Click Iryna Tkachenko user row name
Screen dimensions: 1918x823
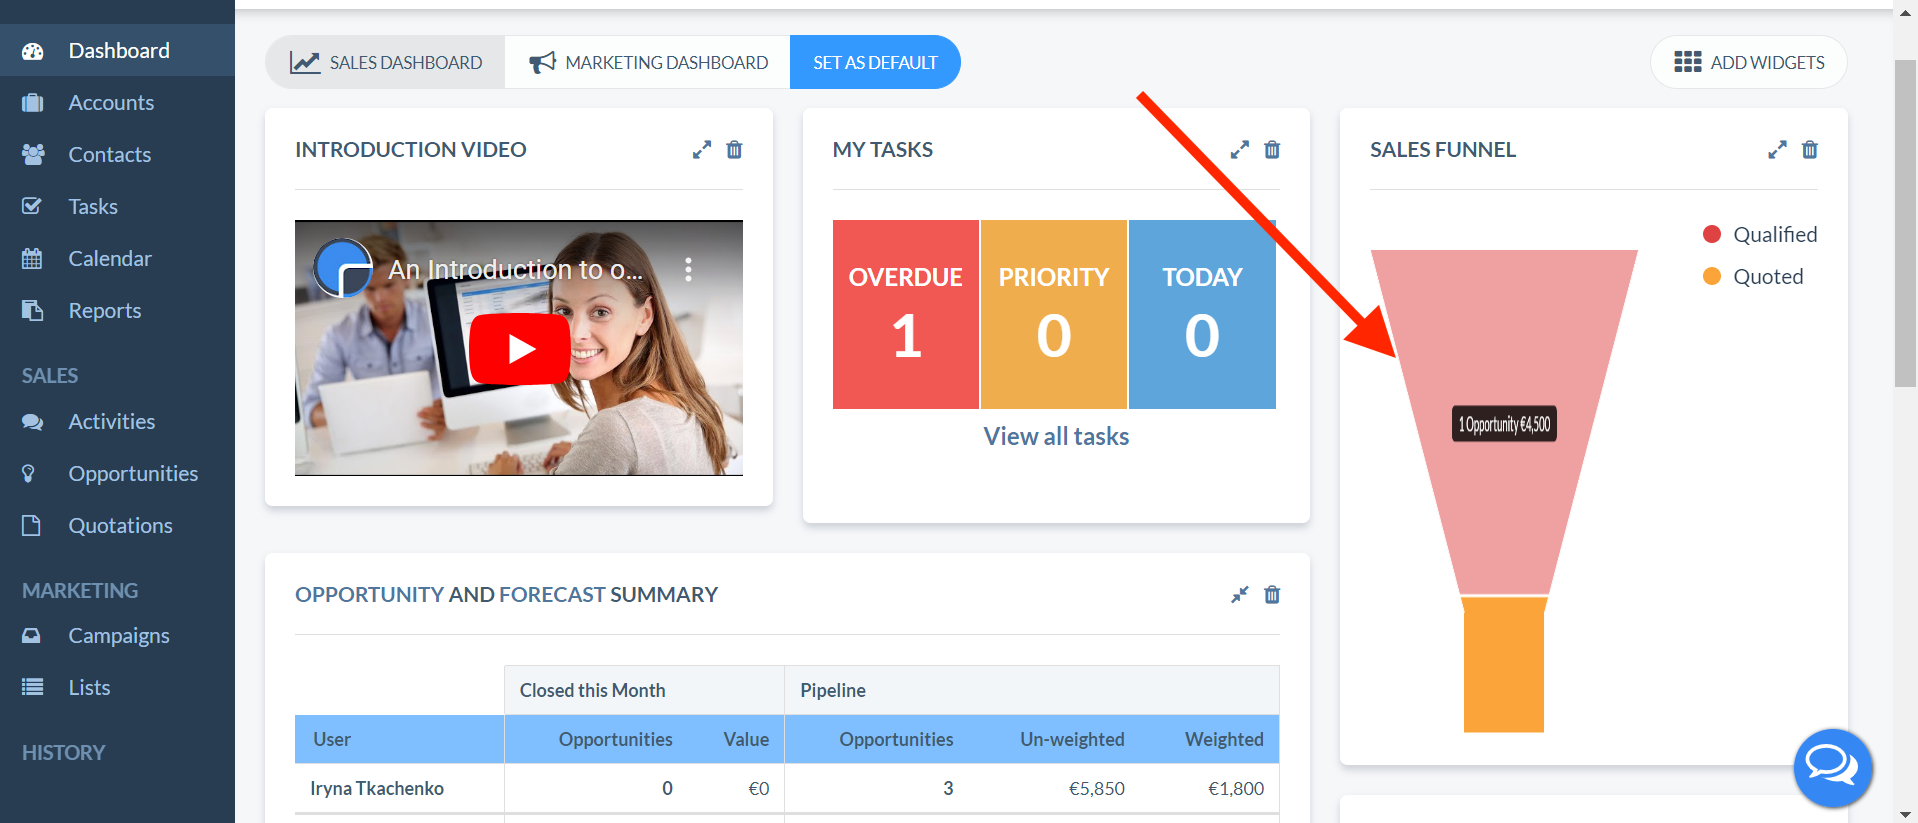coord(377,788)
